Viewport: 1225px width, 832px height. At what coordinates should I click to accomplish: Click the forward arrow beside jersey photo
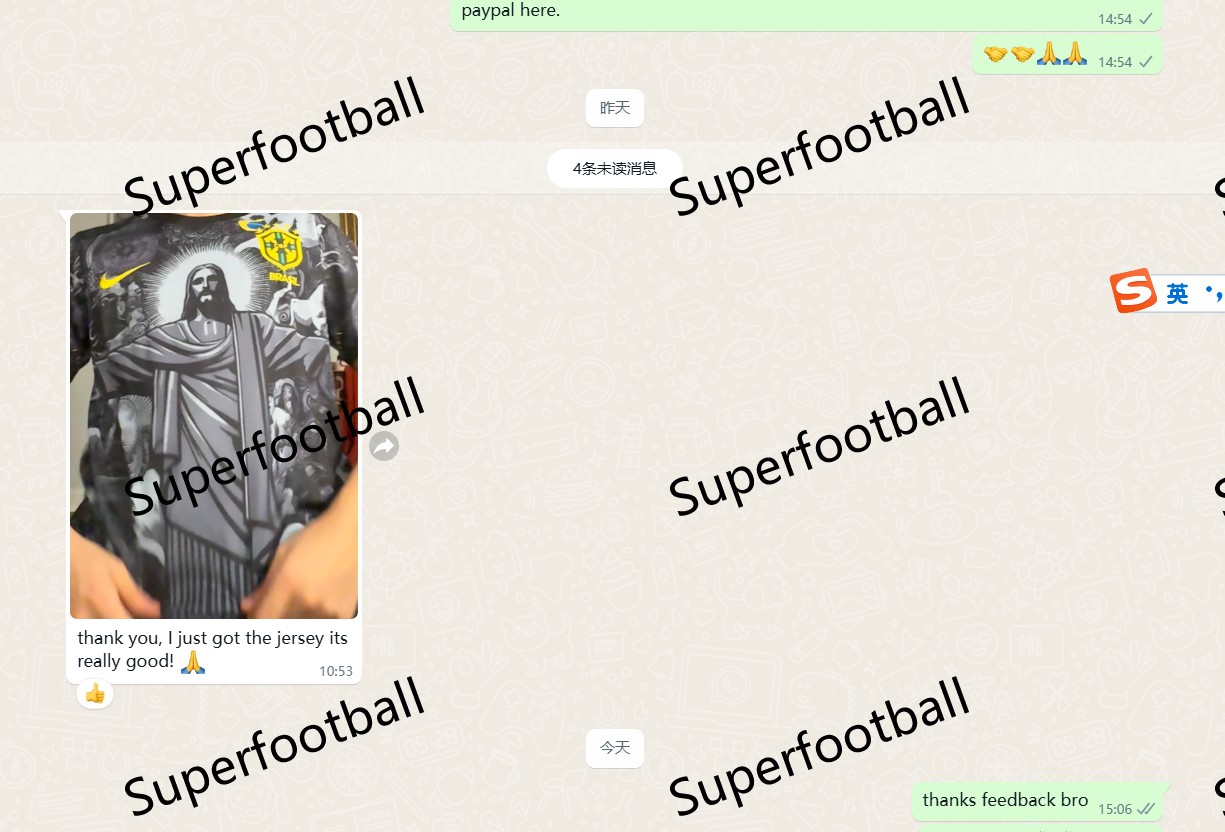[x=384, y=446]
